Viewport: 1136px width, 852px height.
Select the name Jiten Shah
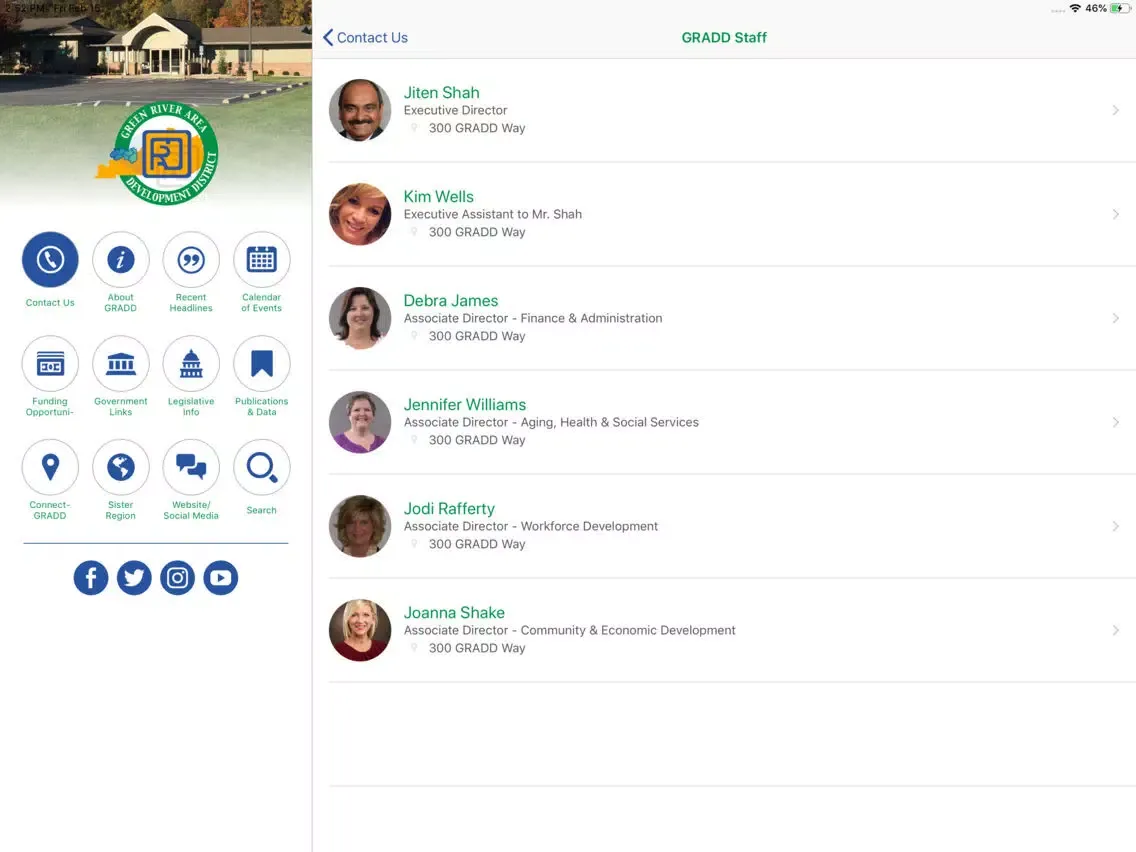(x=441, y=93)
